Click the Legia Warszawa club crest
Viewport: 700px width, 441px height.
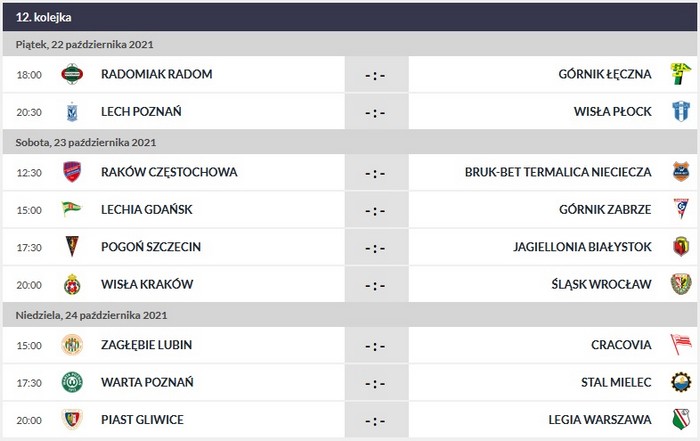click(x=681, y=419)
